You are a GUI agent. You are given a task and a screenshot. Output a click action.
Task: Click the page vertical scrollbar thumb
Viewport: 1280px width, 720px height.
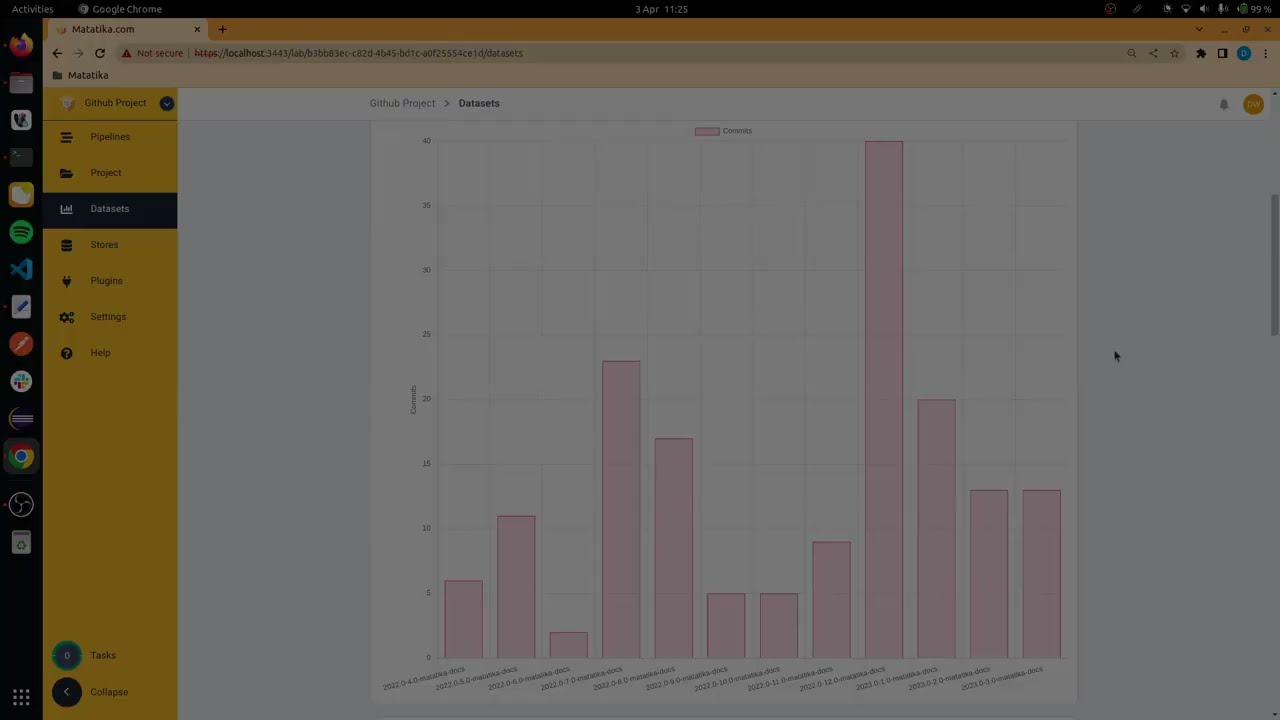click(1274, 265)
